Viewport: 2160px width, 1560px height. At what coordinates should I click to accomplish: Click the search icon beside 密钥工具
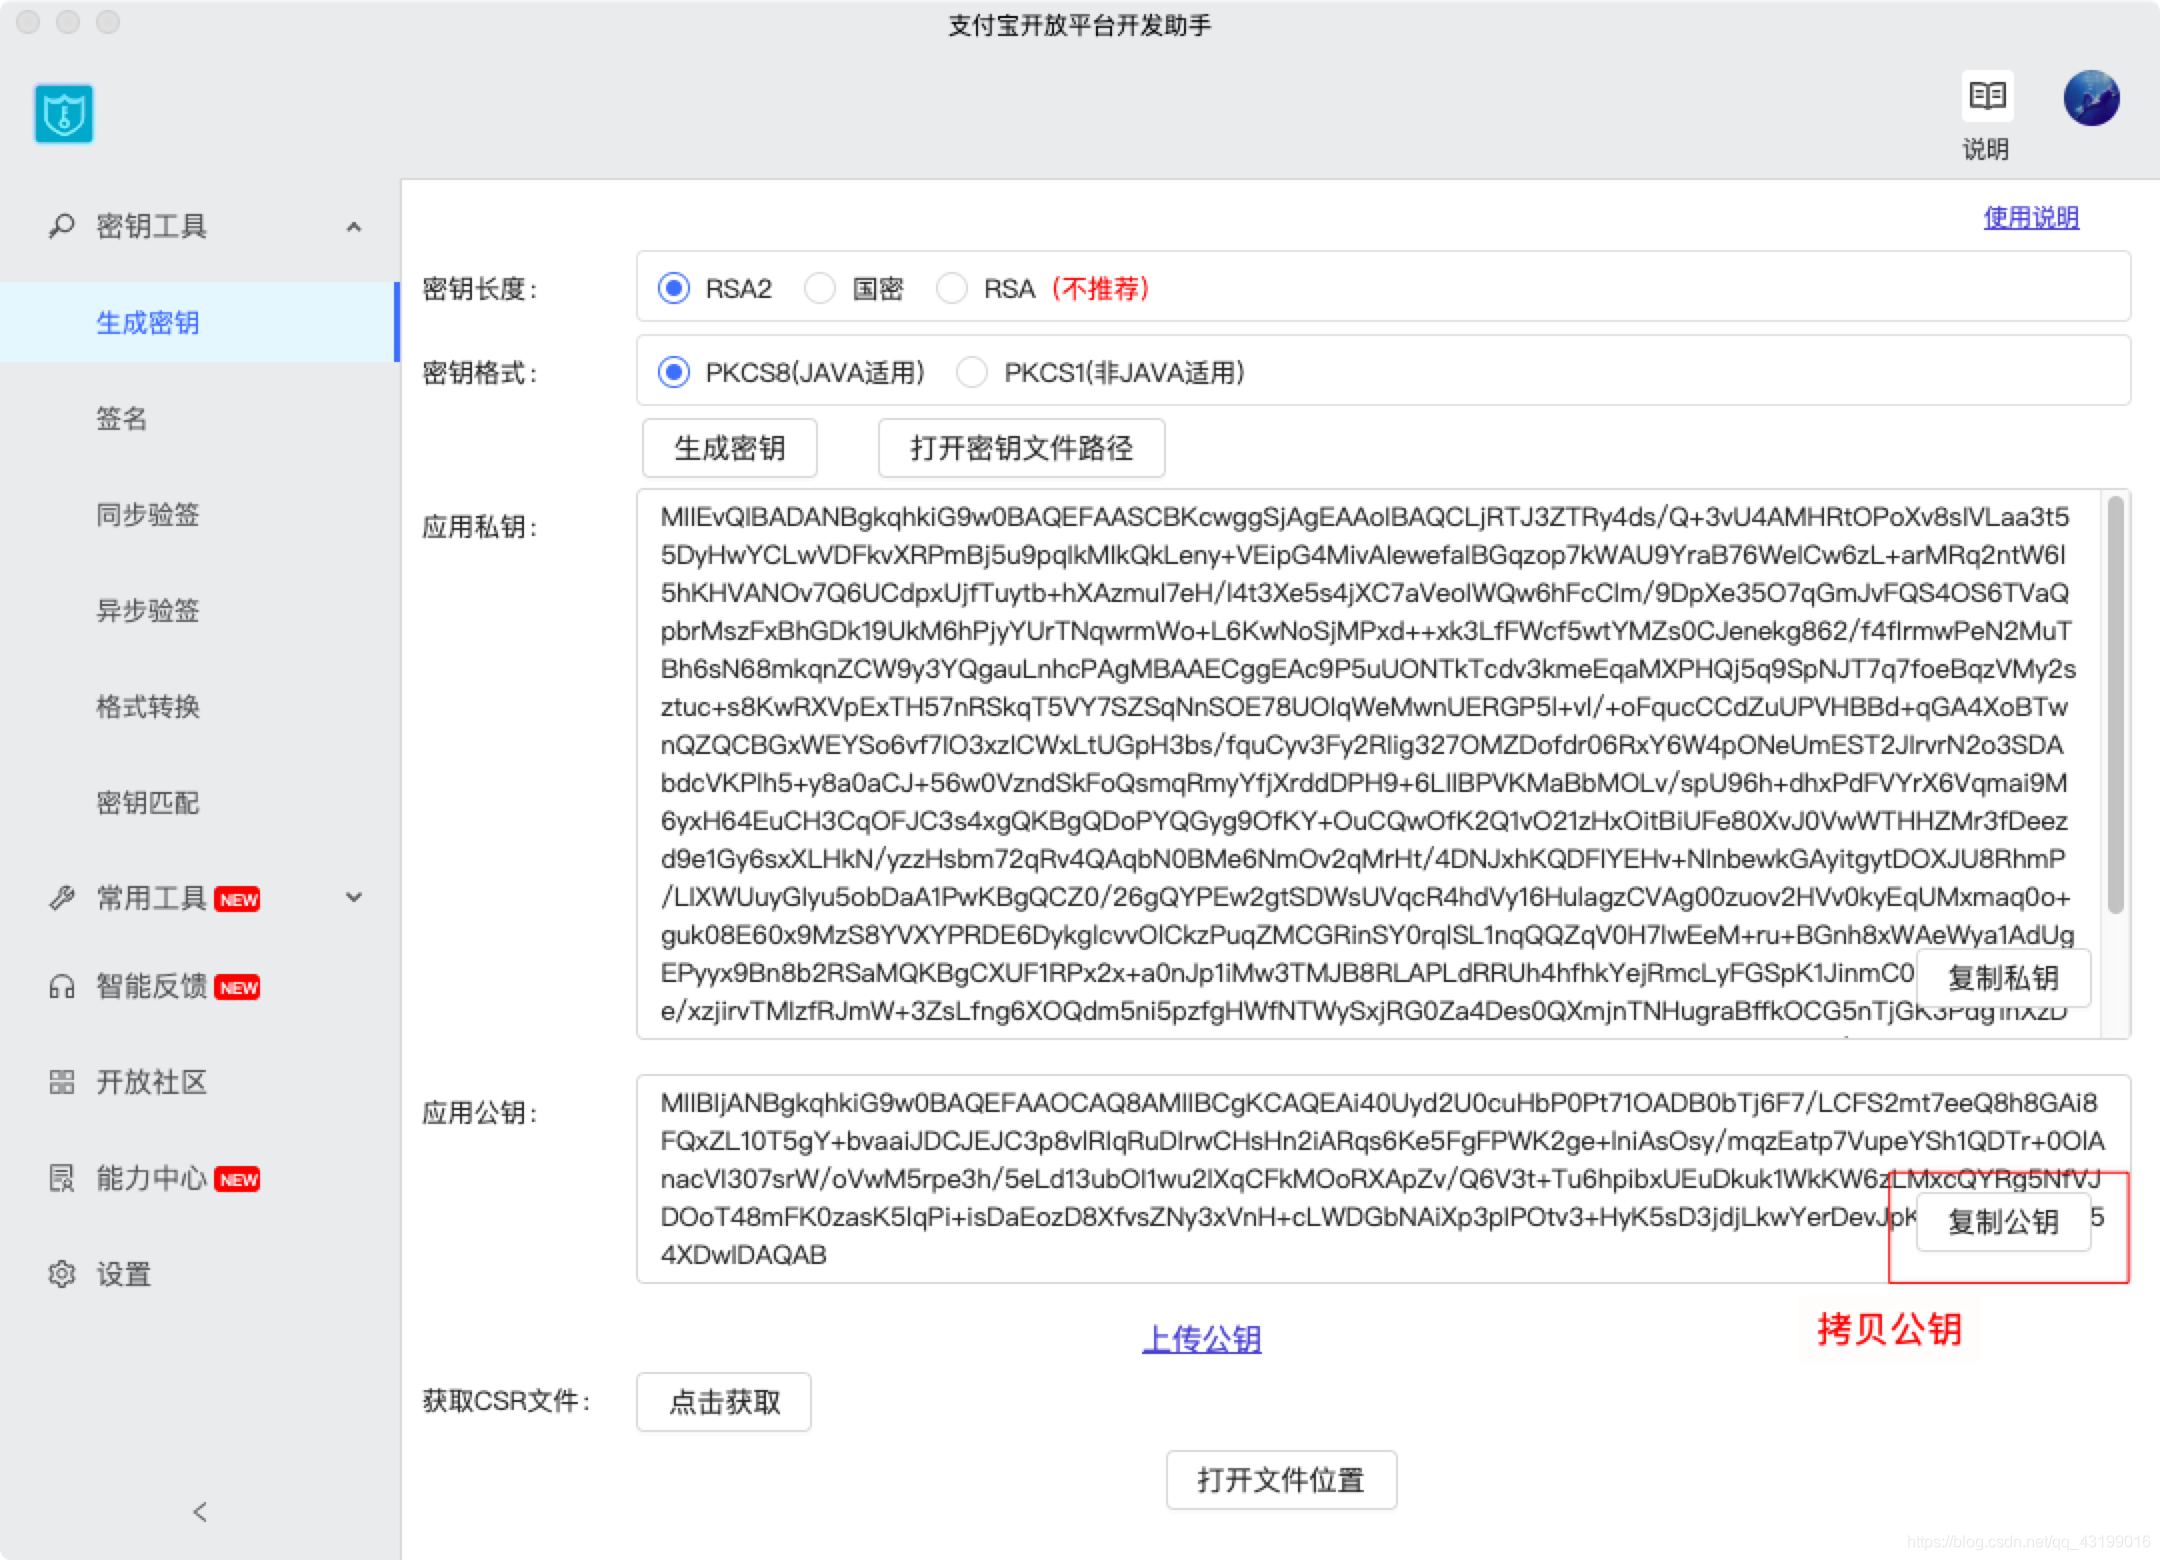[62, 226]
